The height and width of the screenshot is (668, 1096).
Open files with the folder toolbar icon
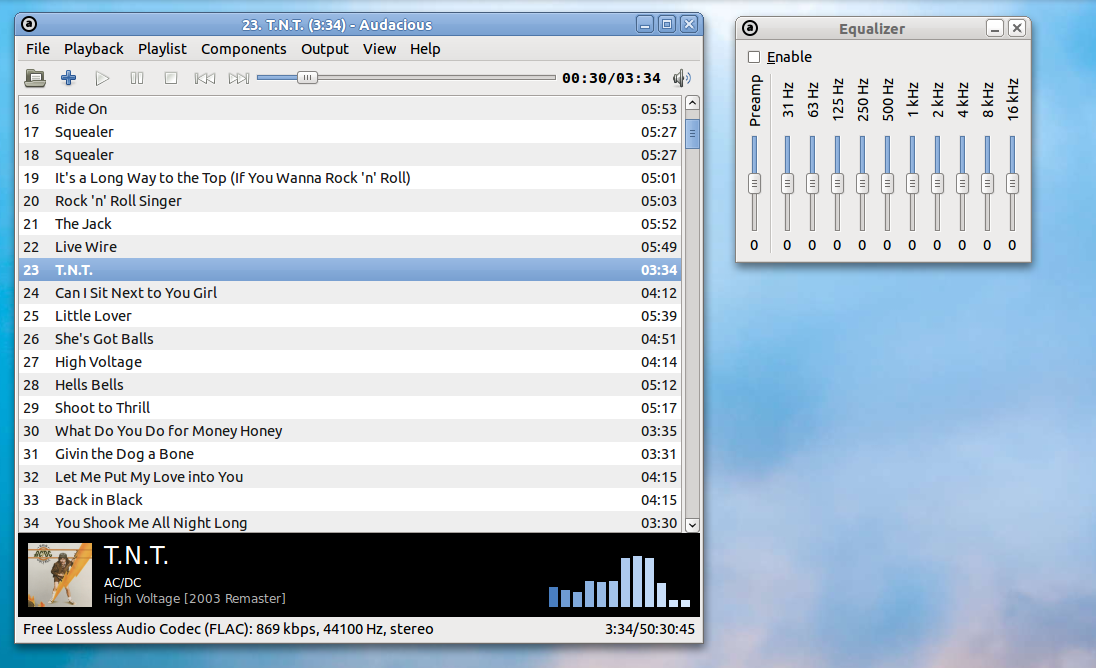point(35,78)
